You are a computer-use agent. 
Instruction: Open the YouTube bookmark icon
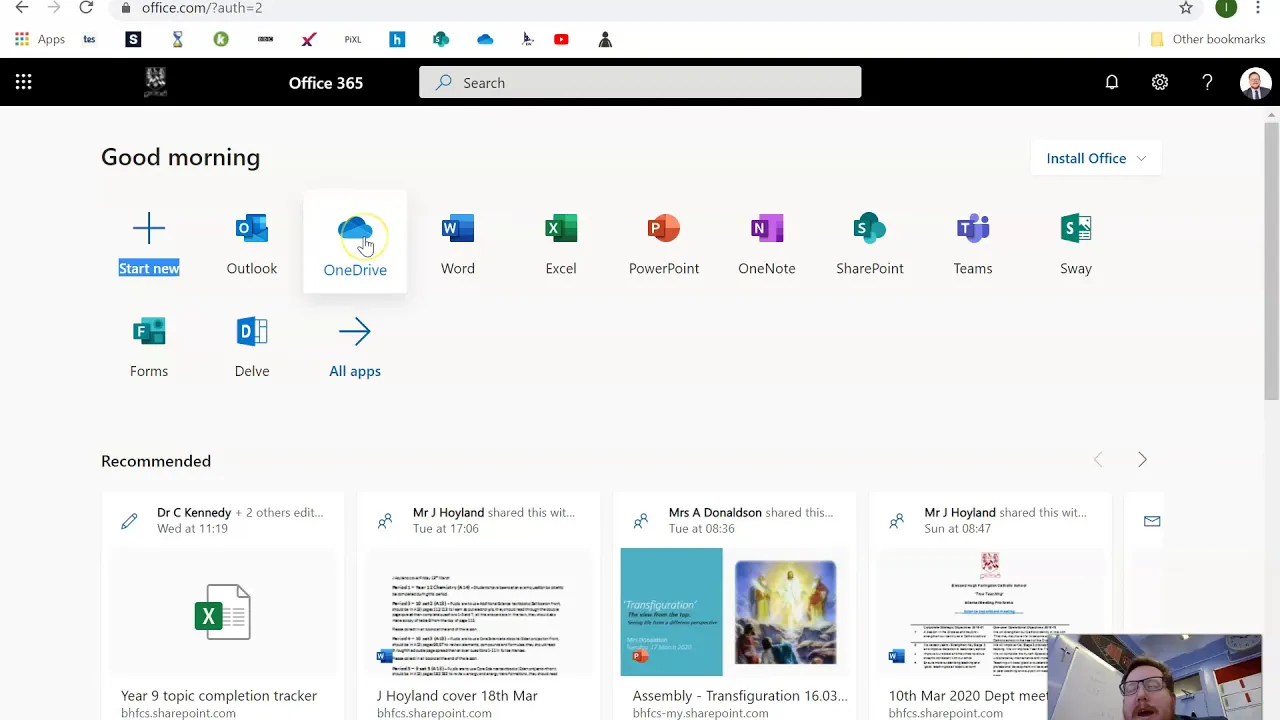coord(561,39)
